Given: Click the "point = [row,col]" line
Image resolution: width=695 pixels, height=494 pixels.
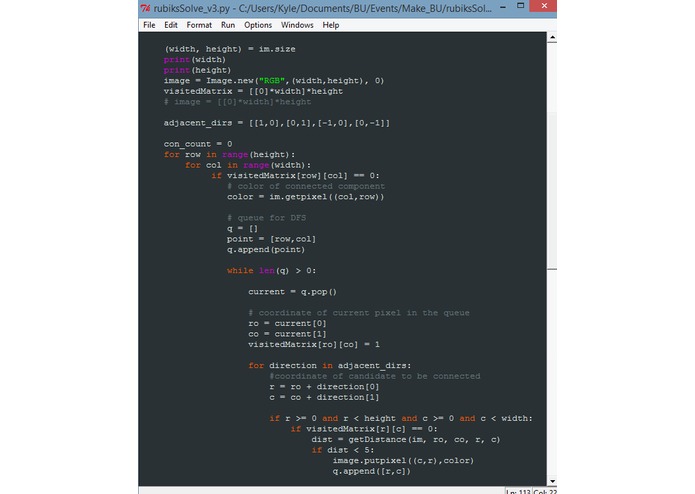Looking at the screenshot, I should click(x=271, y=240).
